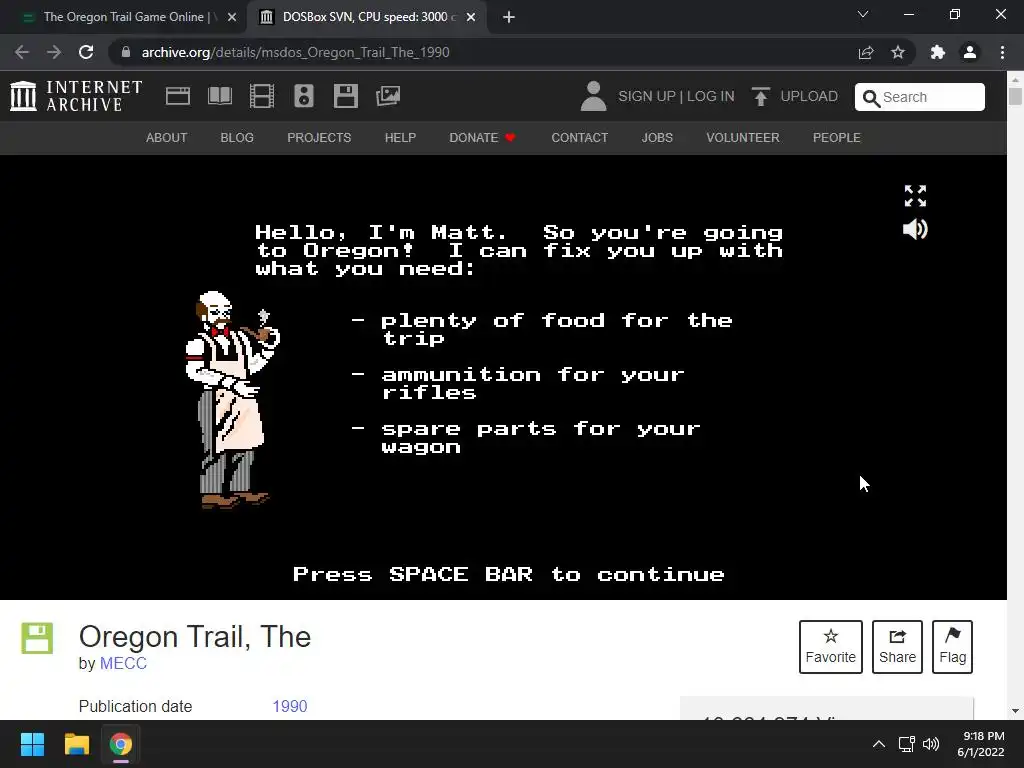This screenshot has width=1024, height=768.
Task: Mute the emulator sound
Action: click(915, 229)
